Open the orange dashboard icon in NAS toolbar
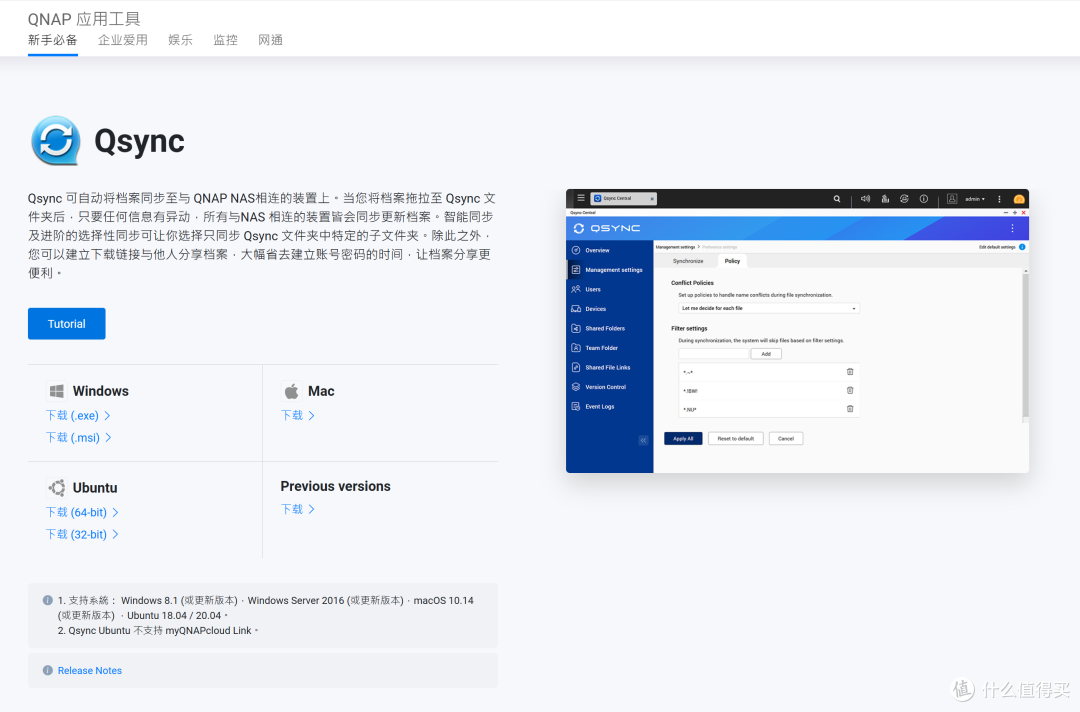This screenshot has height=712, width=1080. tap(1019, 199)
